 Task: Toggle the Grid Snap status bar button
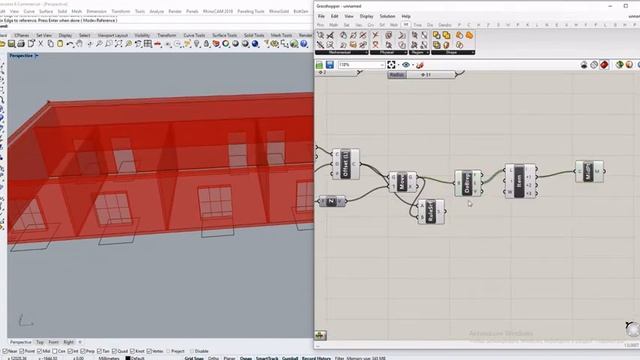point(194,358)
